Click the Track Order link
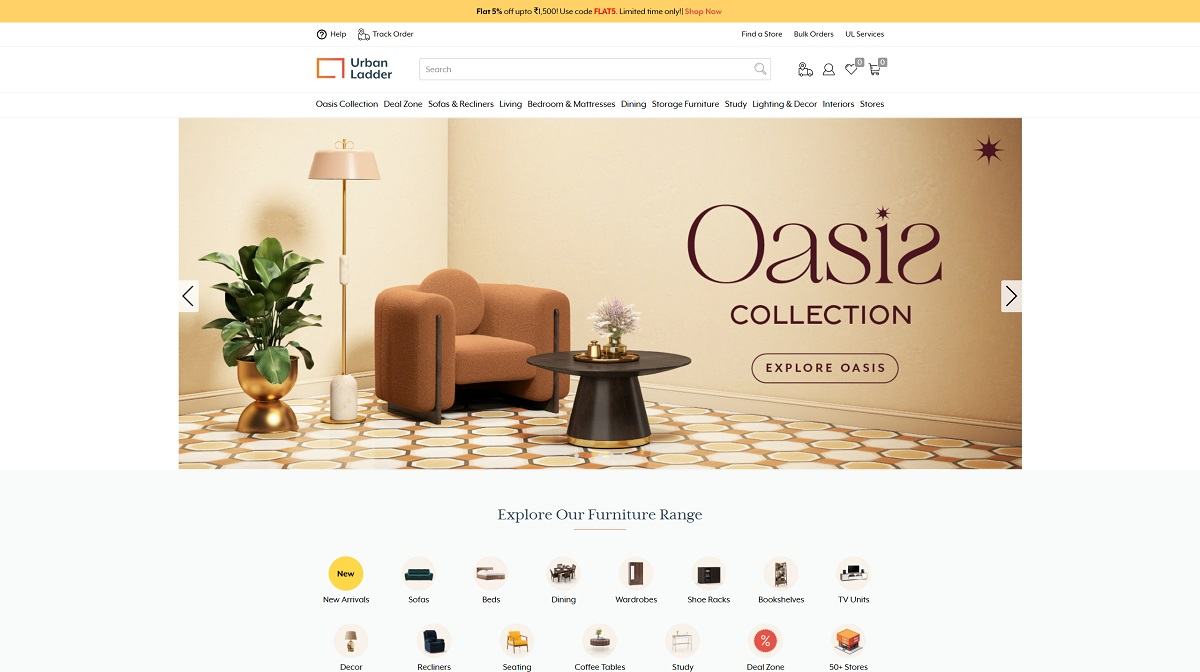 click(385, 34)
